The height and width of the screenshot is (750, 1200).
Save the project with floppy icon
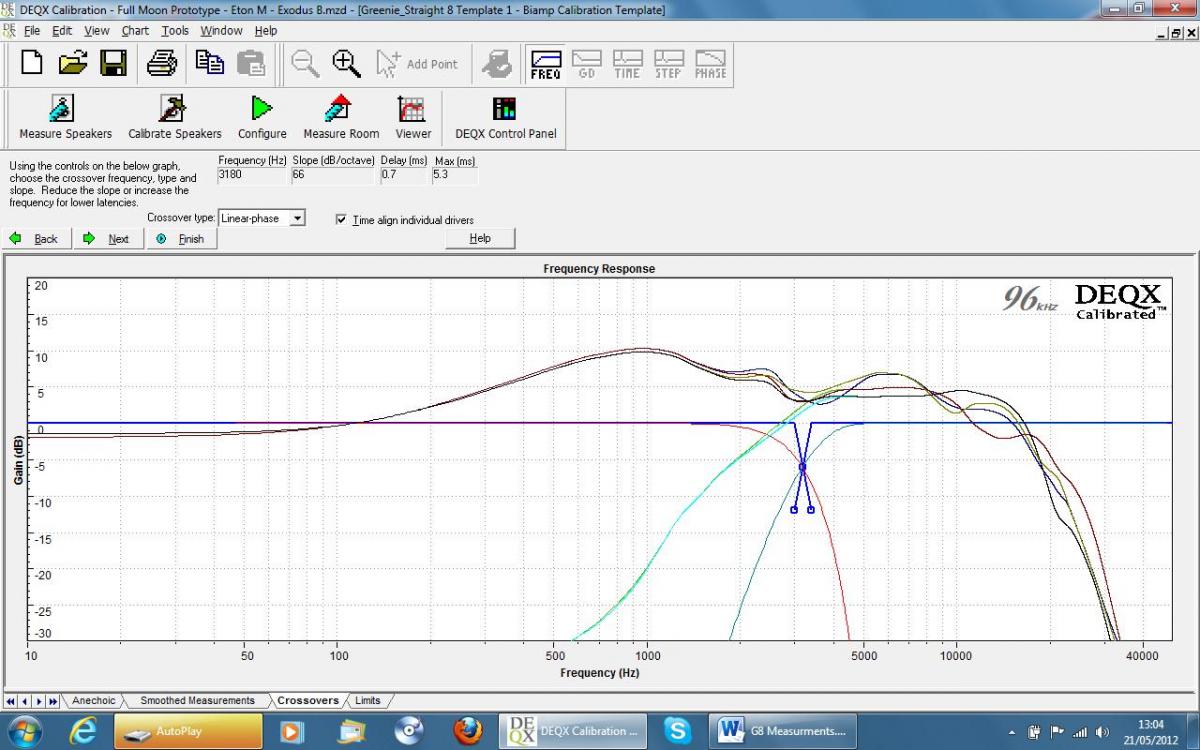pos(112,64)
